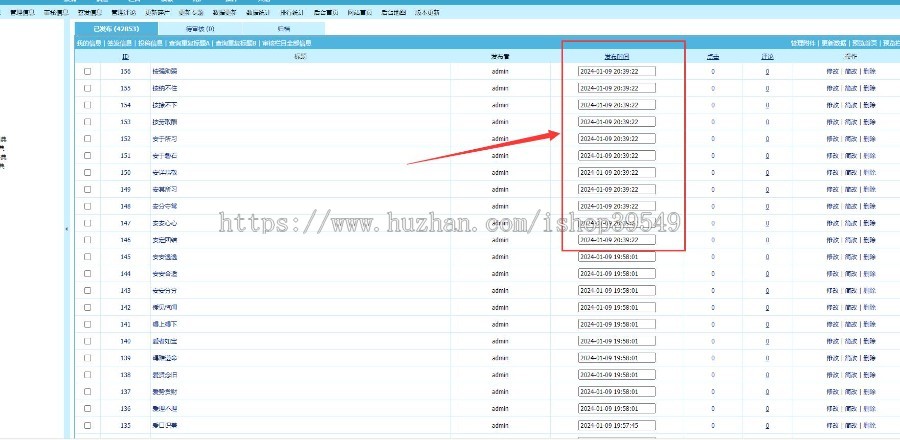This screenshot has width=900, height=440.
Task: Mark the checkbox for row ID 145
Action: (x=87, y=256)
